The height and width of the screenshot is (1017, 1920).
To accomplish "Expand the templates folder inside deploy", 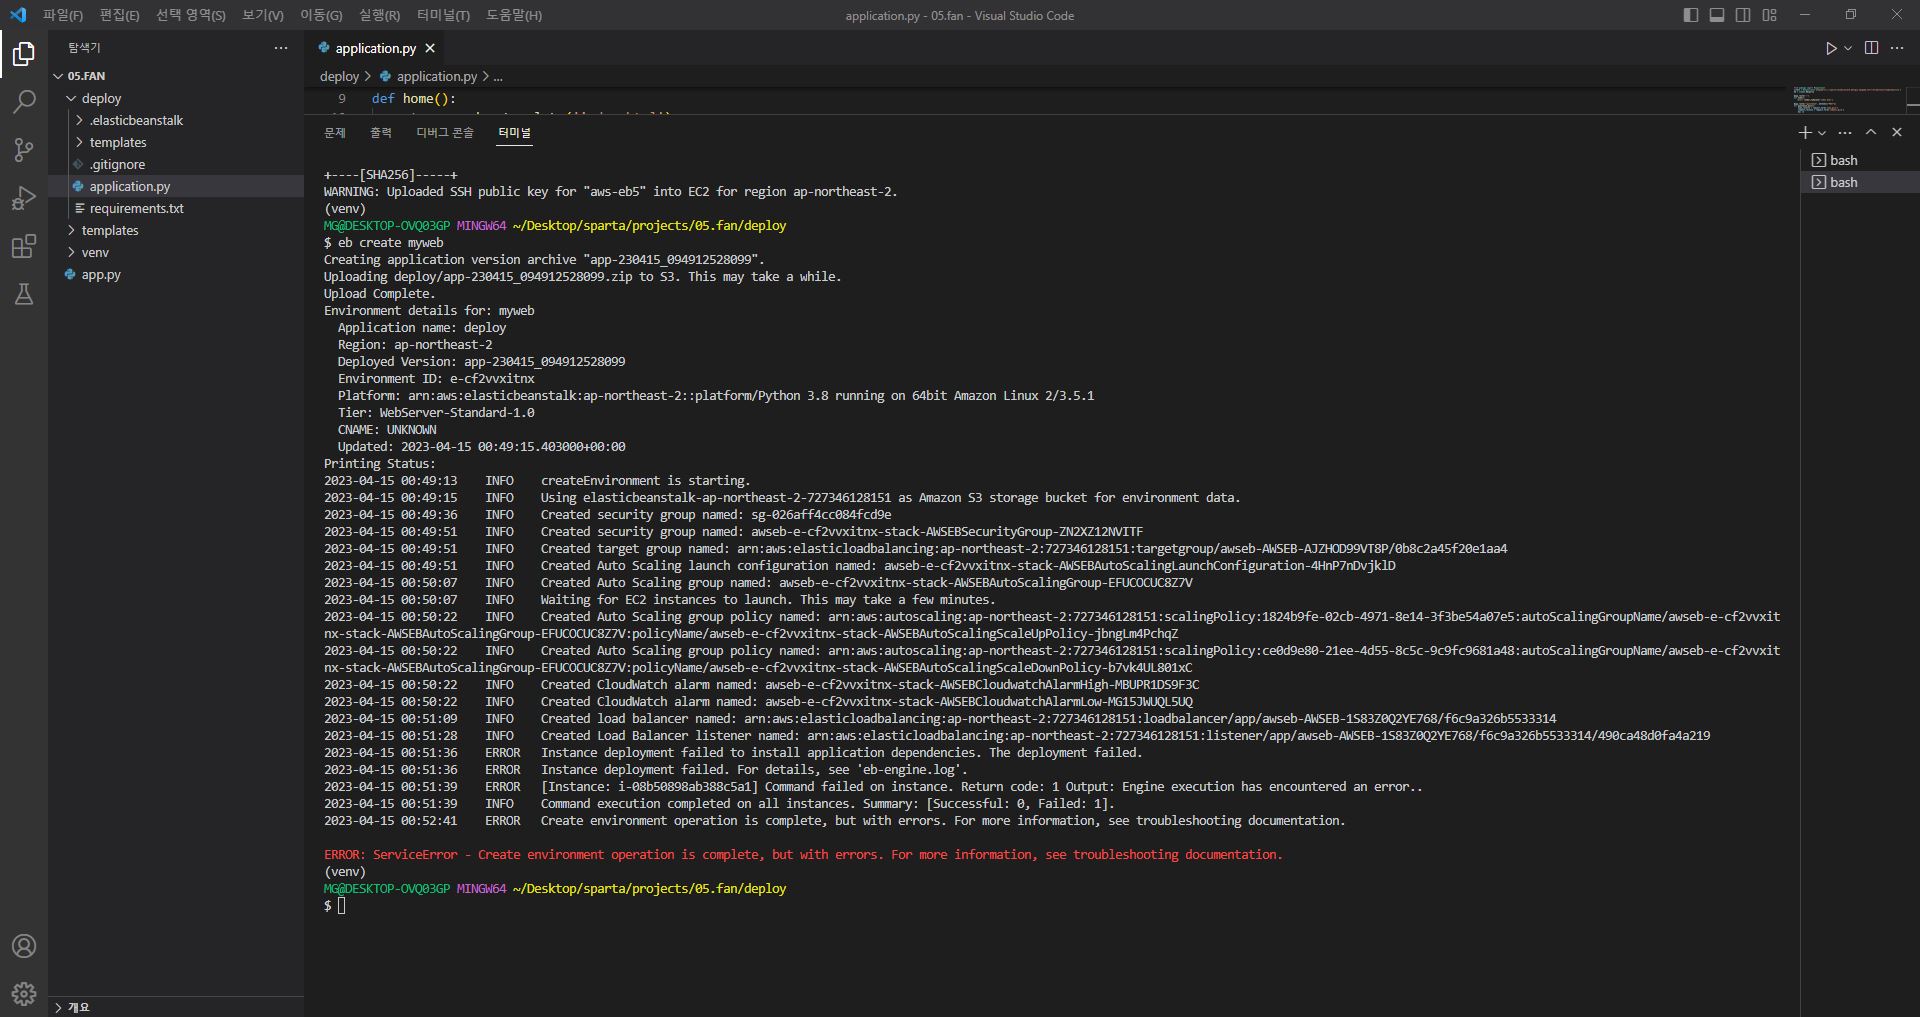I will [79, 142].
